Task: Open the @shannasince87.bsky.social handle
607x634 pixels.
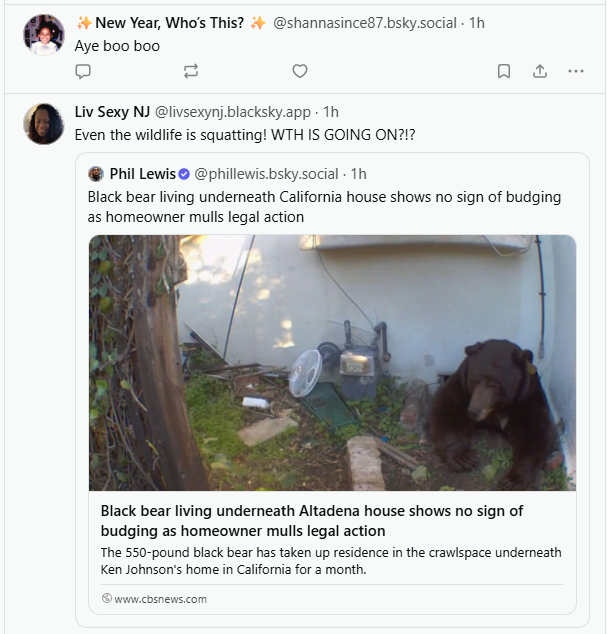Action: 364,22
